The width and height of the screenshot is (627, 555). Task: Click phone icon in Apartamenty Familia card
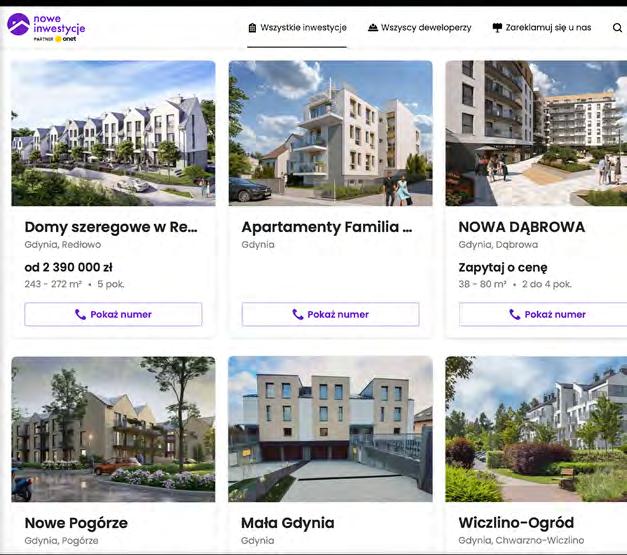point(298,314)
